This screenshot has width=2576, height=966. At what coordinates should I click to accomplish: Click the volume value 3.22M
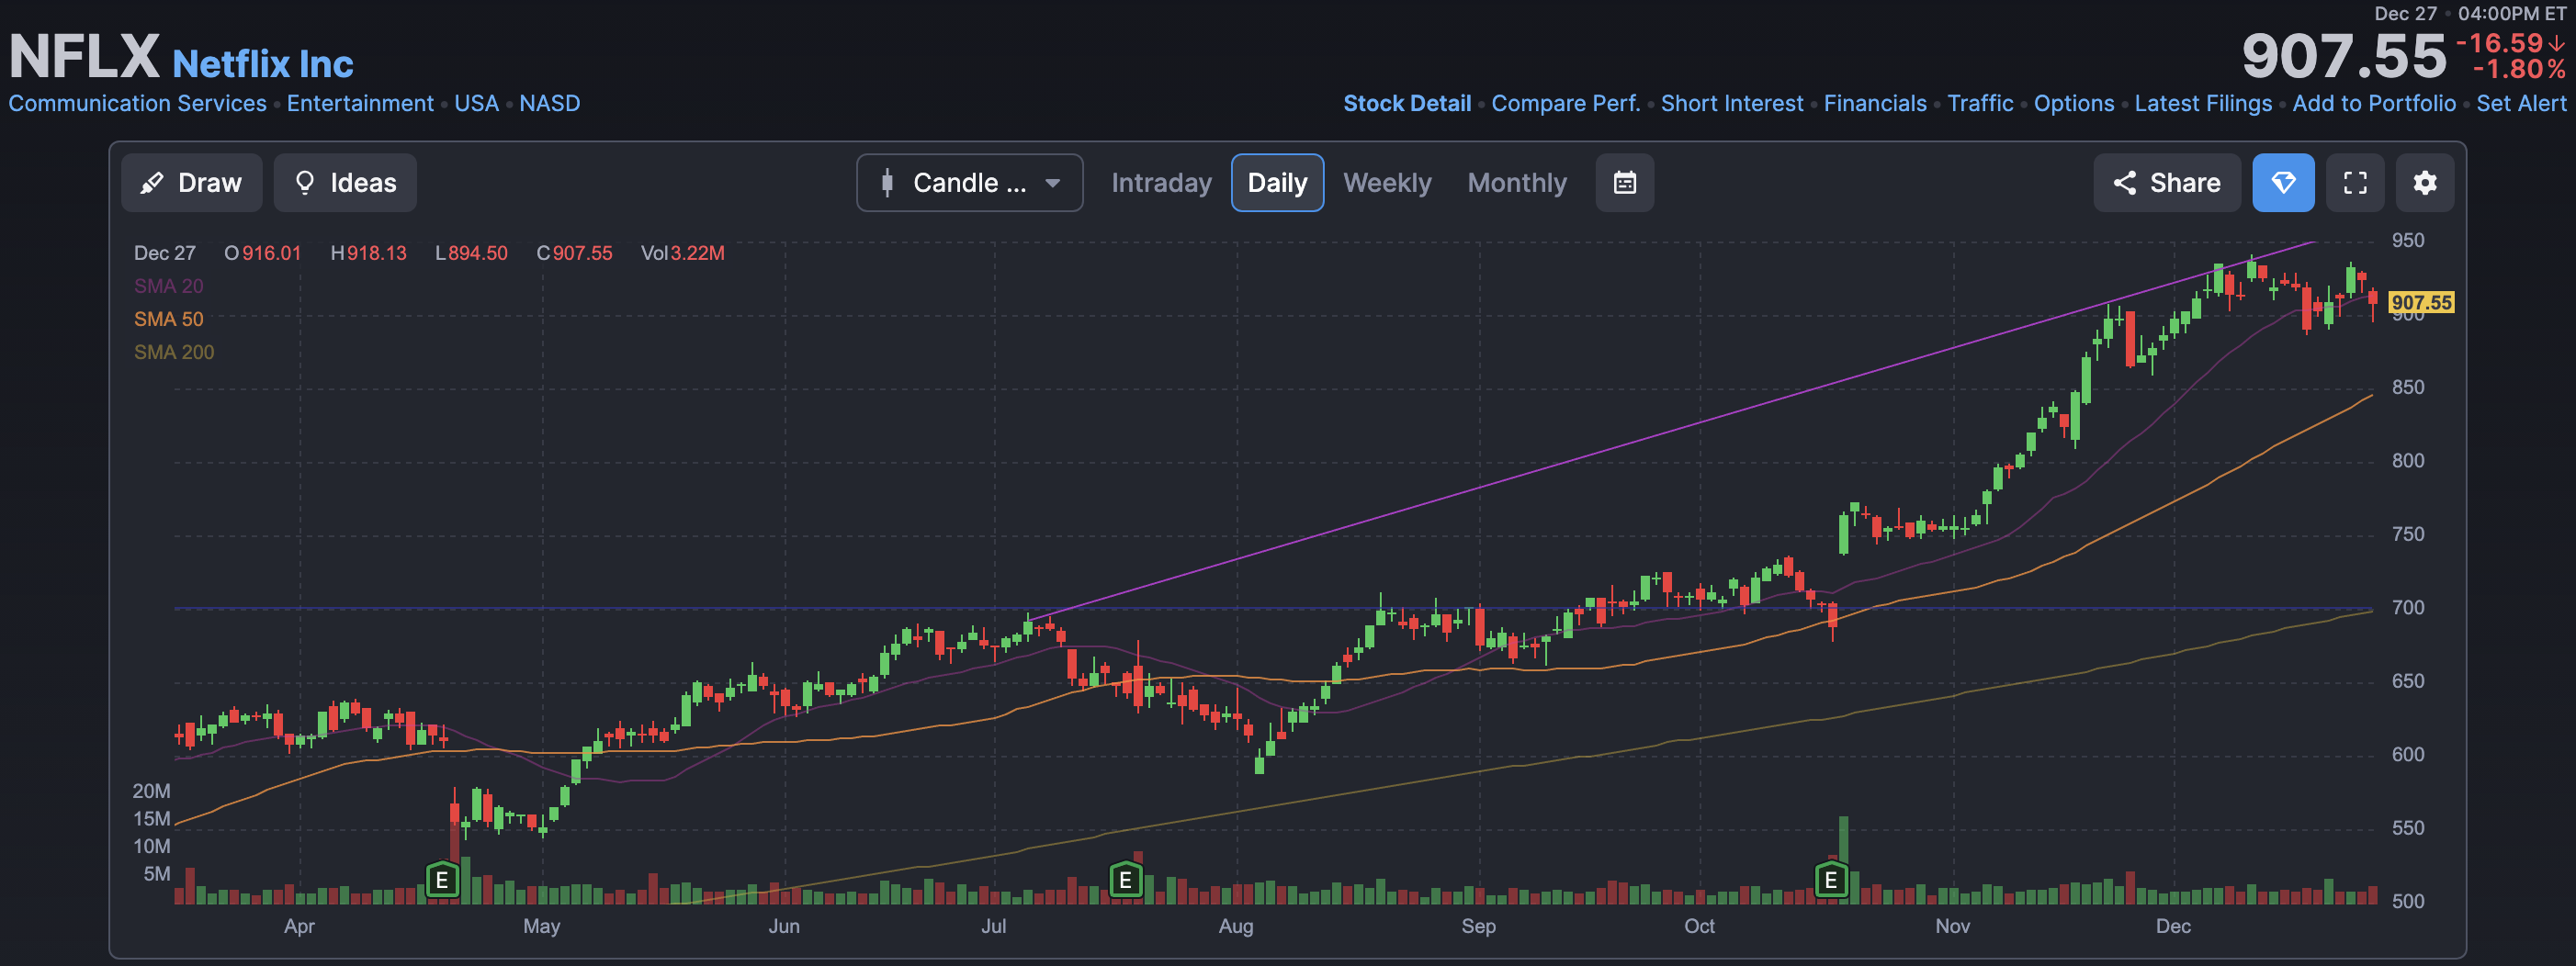tap(697, 253)
